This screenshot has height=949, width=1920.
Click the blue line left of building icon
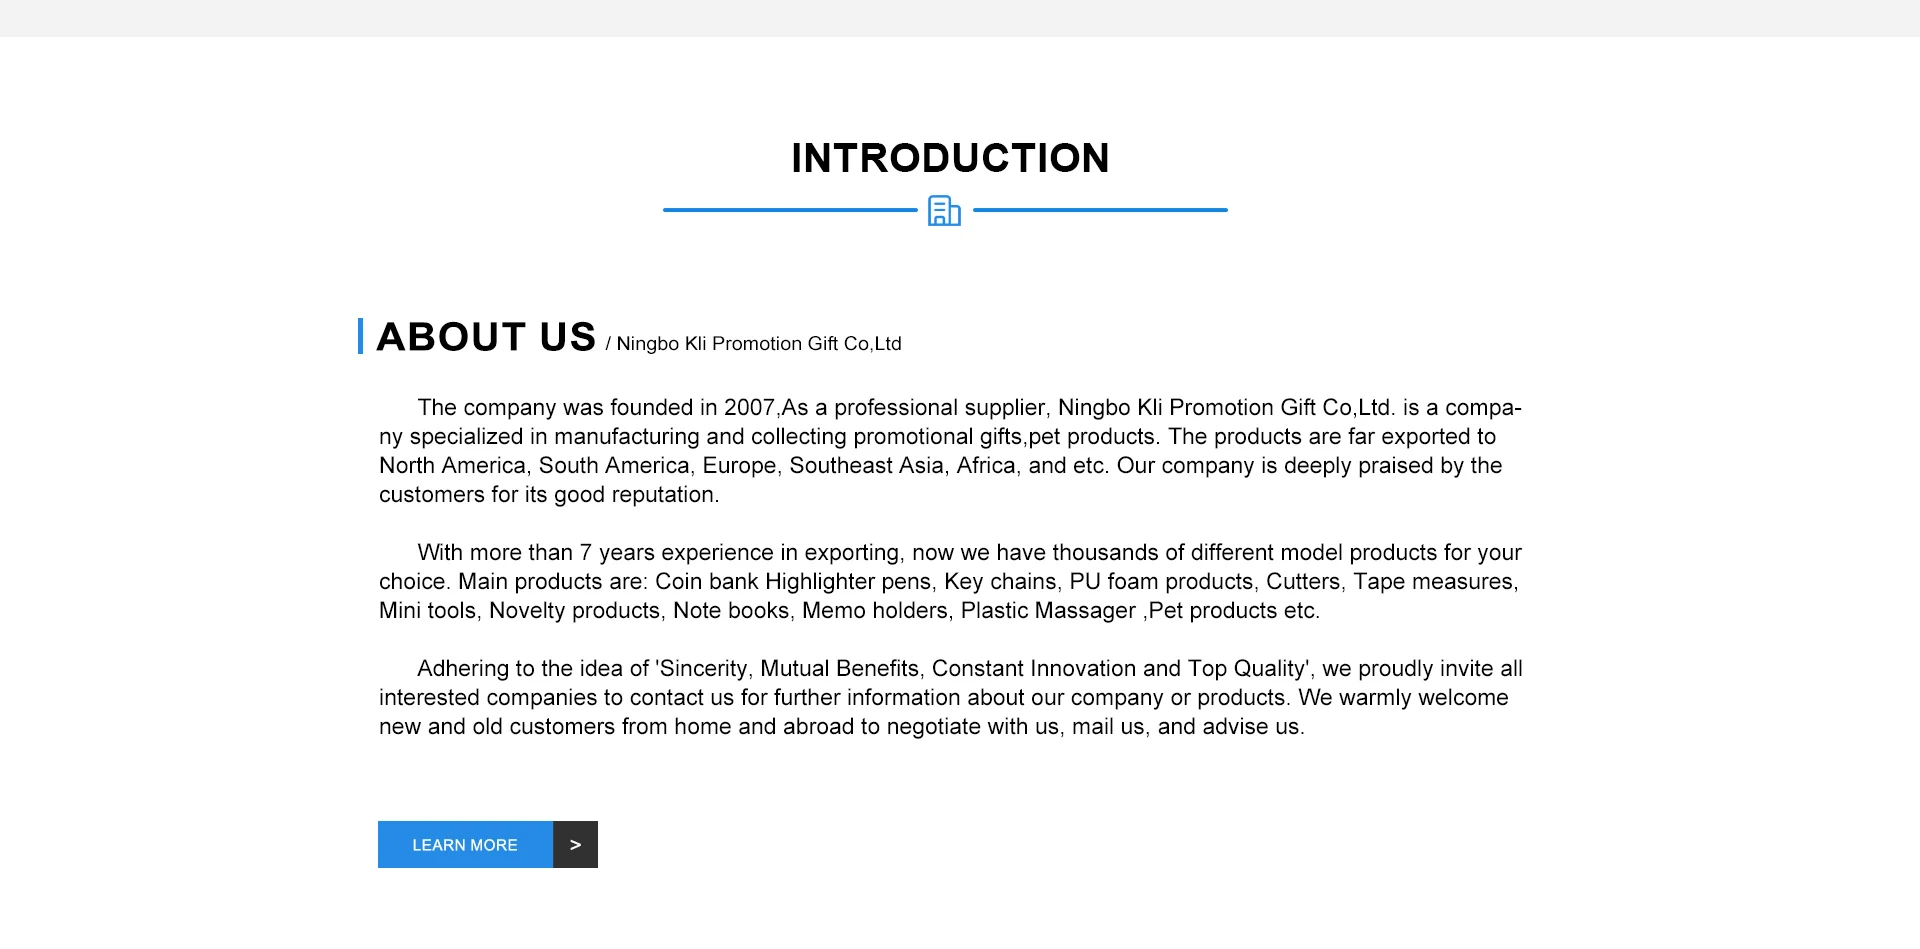click(790, 210)
